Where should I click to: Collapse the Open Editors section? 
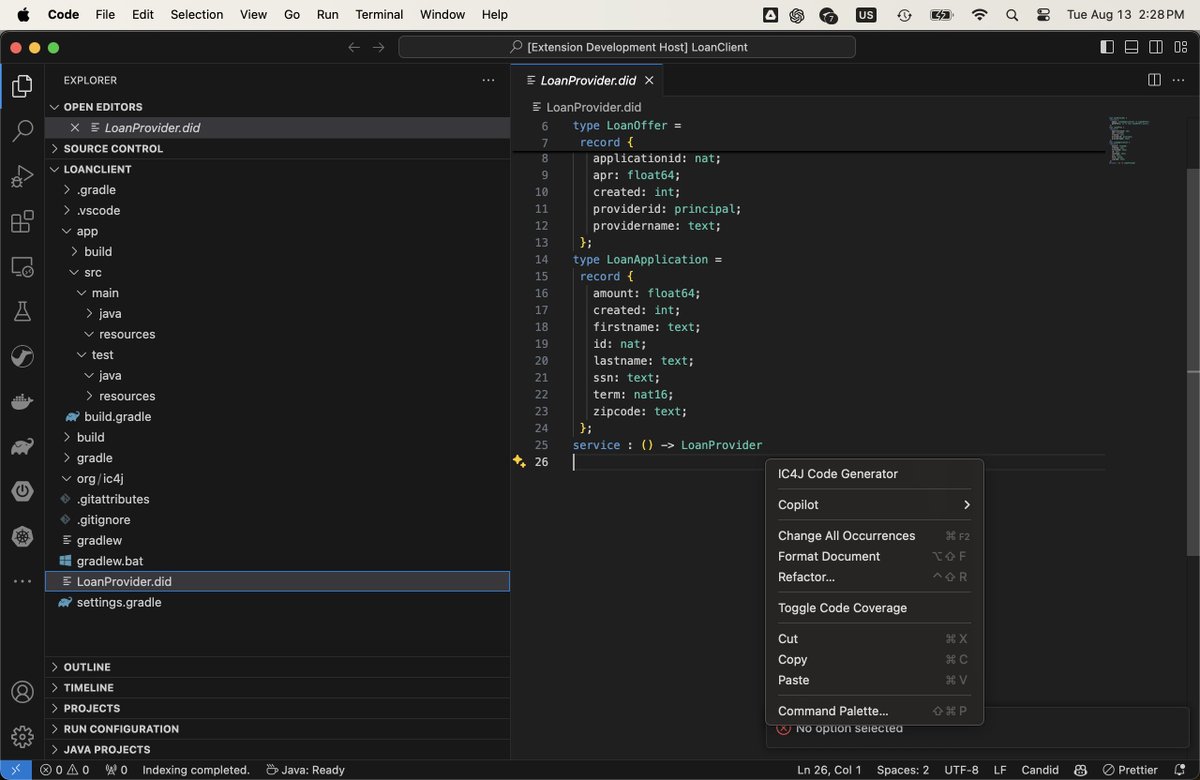(277, 107)
